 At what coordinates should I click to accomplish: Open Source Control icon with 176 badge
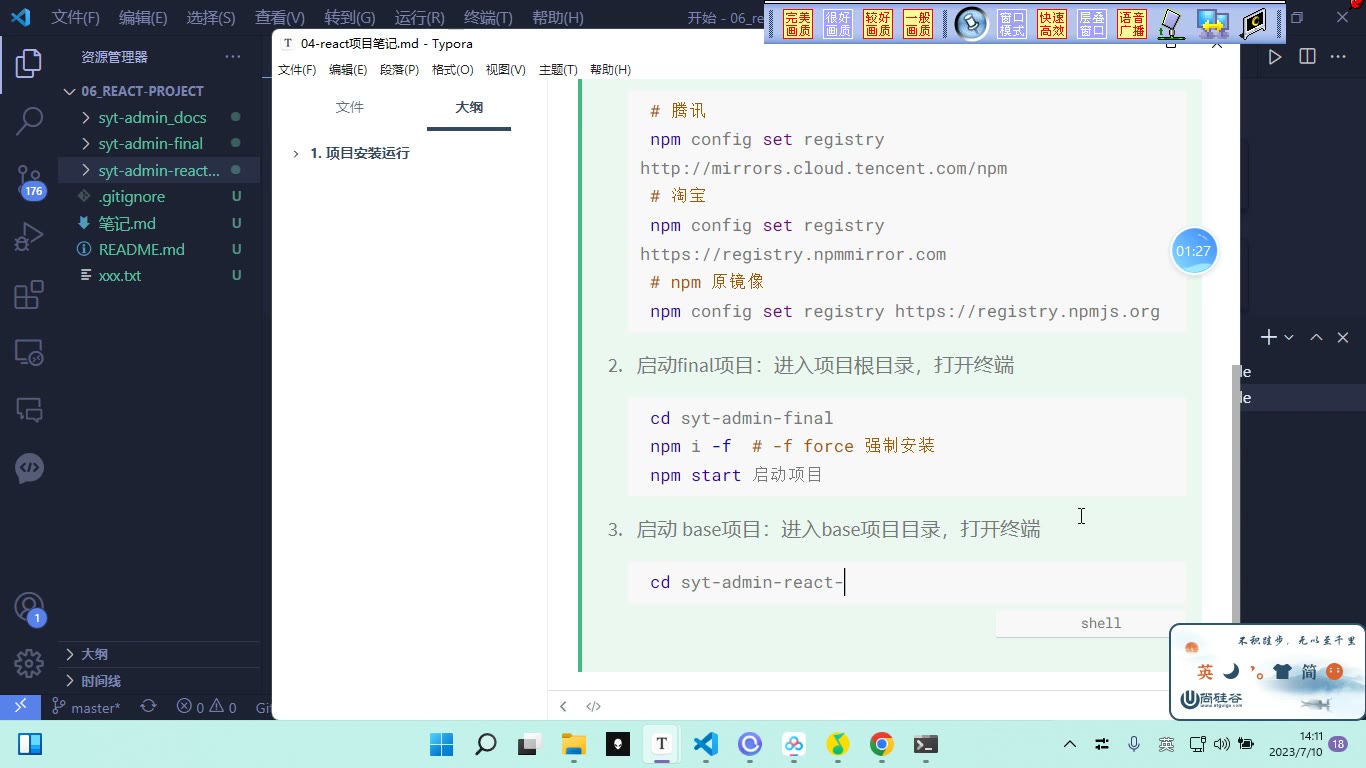(30, 181)
